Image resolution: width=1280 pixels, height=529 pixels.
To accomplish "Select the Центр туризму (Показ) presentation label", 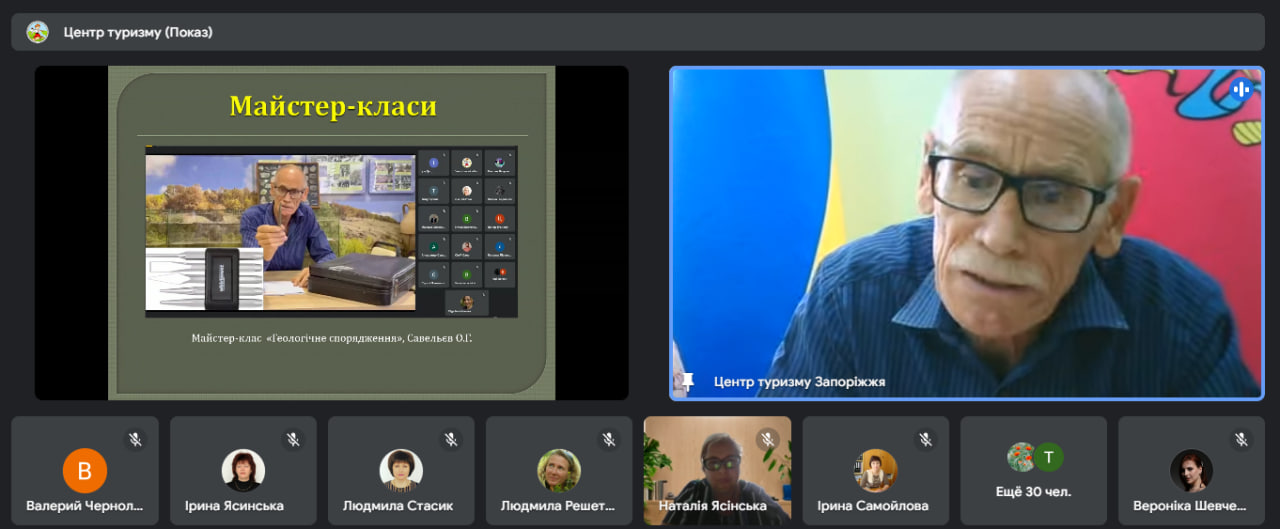I will pos(138,32).
